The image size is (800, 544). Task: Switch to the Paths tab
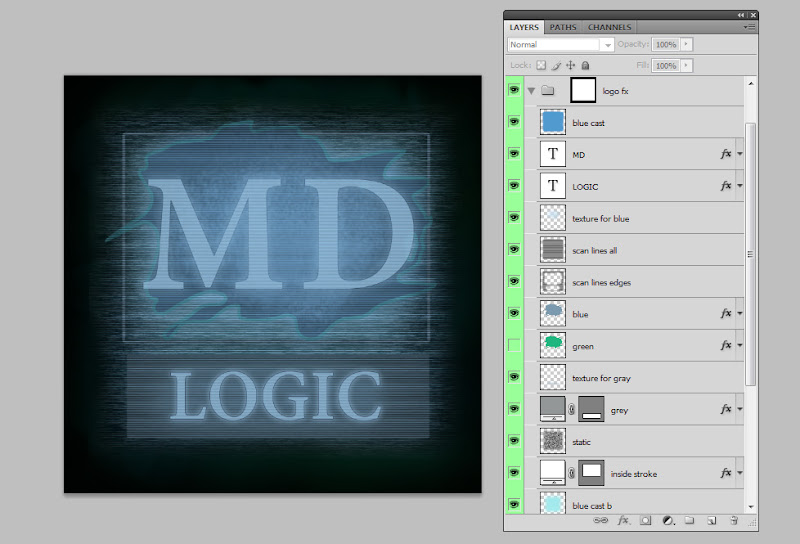tap(563, 27)
